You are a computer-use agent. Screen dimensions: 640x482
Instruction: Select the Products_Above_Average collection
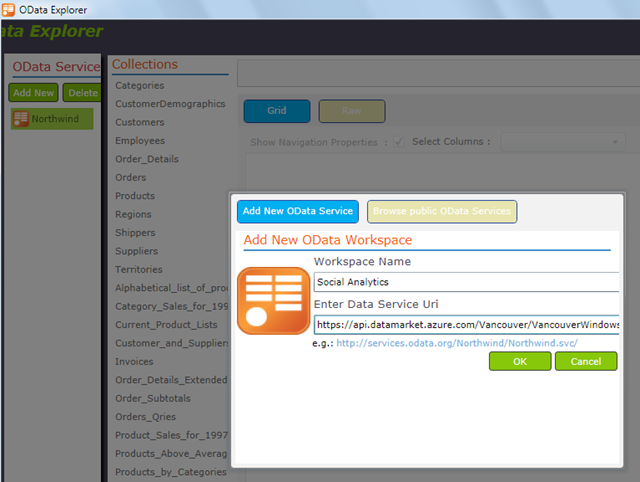pyautogui.click(x=171, y=453)
